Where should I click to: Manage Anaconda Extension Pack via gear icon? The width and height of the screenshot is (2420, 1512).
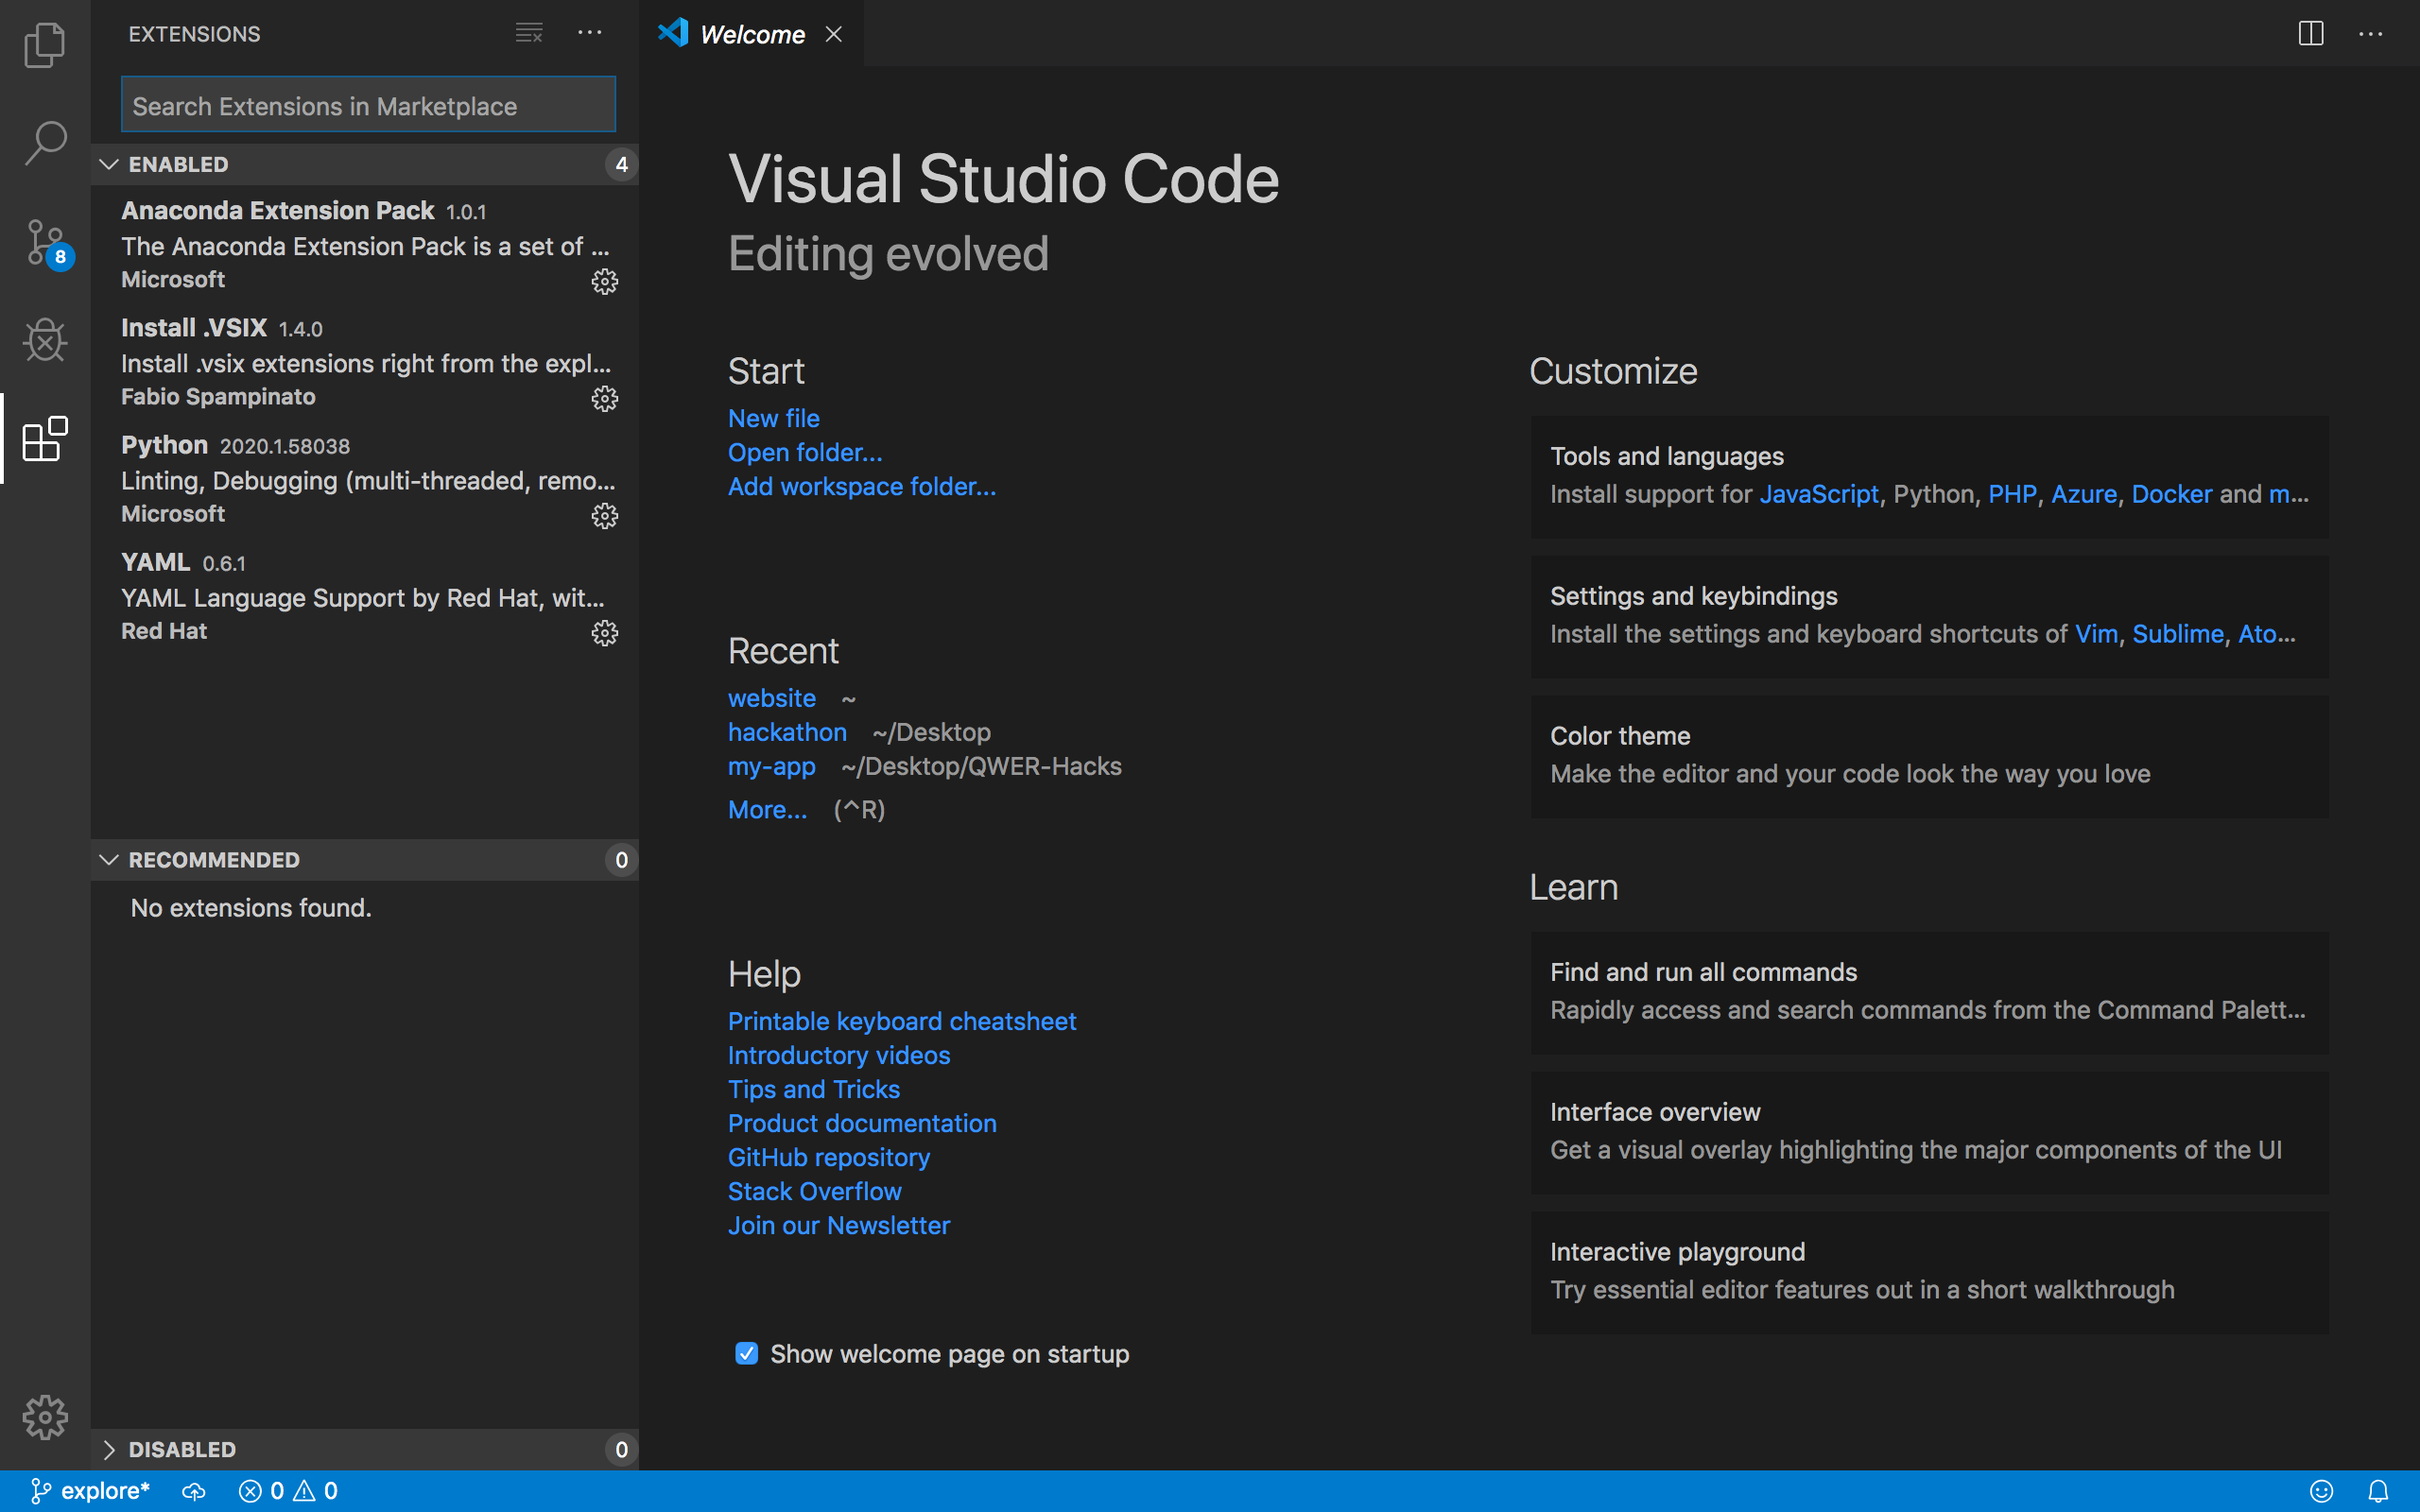pyautogui.click(x=604, y=281)
